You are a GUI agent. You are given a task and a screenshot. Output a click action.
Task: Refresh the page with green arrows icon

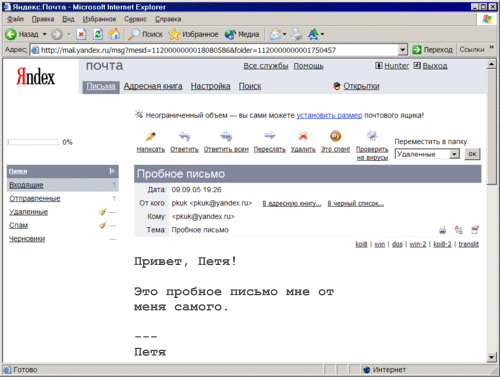point(98,34)
